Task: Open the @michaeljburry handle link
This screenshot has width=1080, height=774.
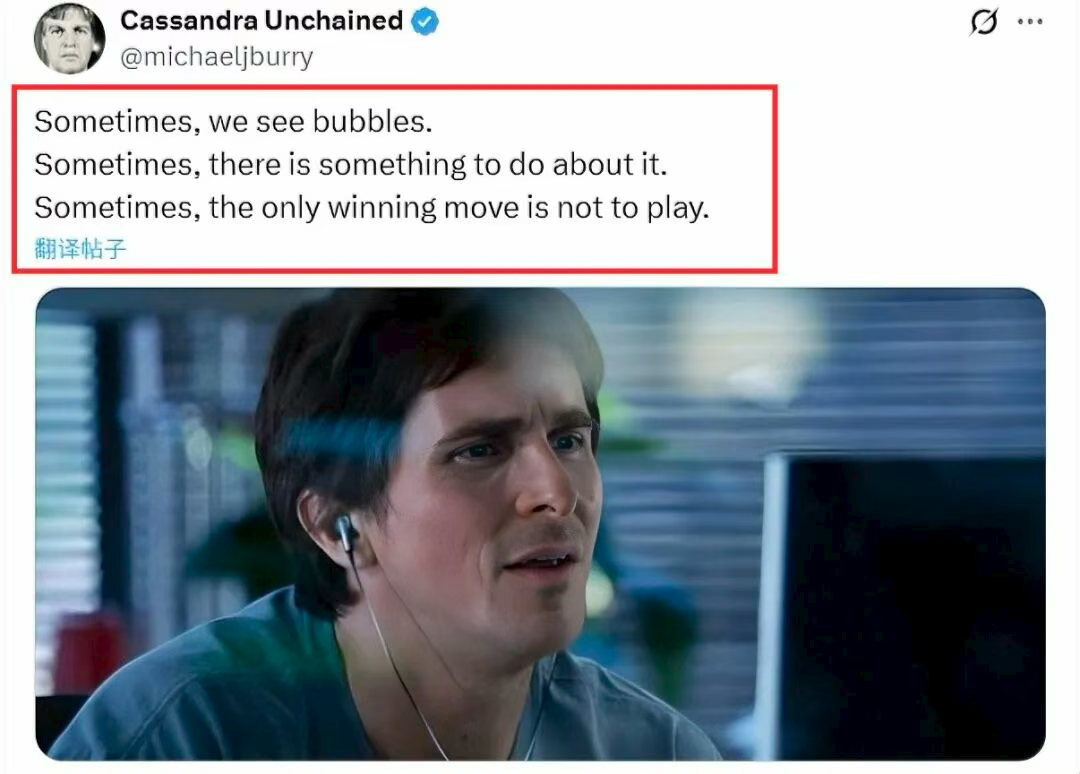Action: click(216, 57)
